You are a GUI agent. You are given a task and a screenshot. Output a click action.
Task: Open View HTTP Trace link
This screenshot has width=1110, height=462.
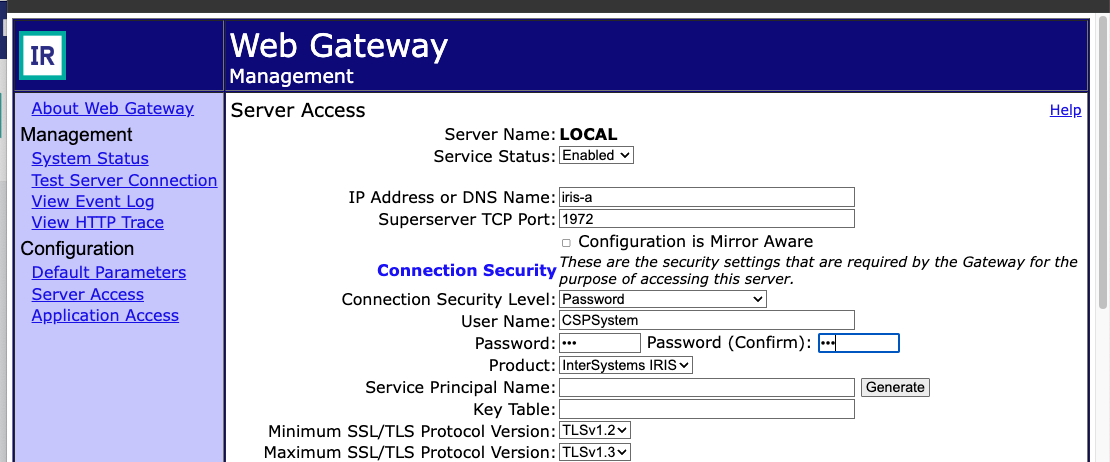(98, 222)
